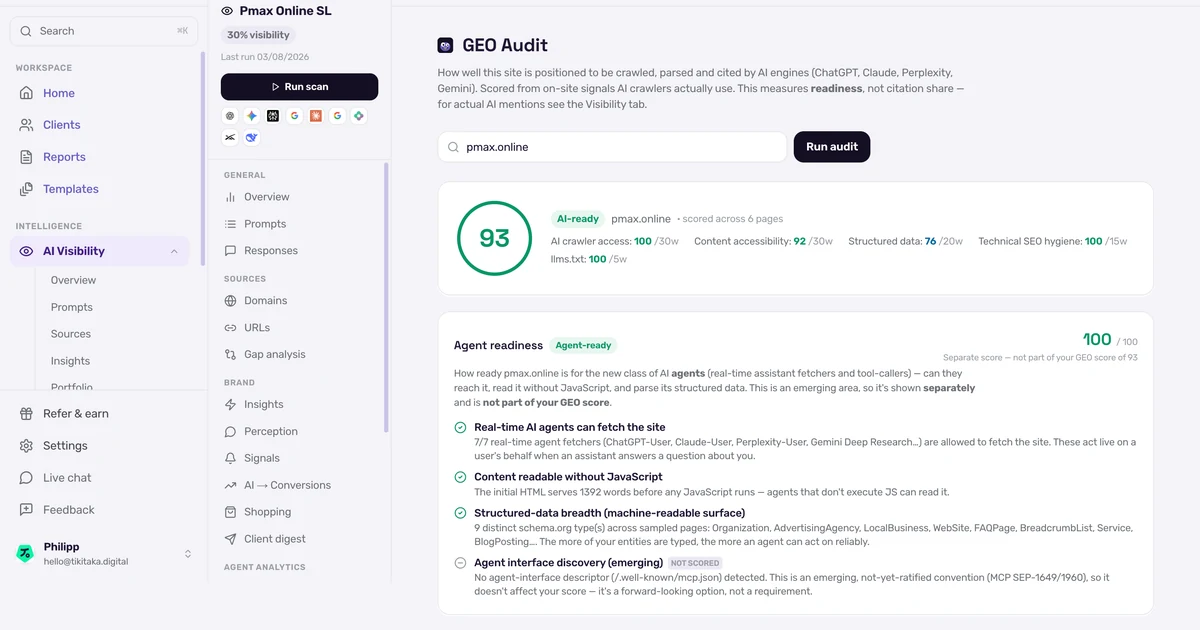Click the GEO Audit heading icon

[446, 45]
